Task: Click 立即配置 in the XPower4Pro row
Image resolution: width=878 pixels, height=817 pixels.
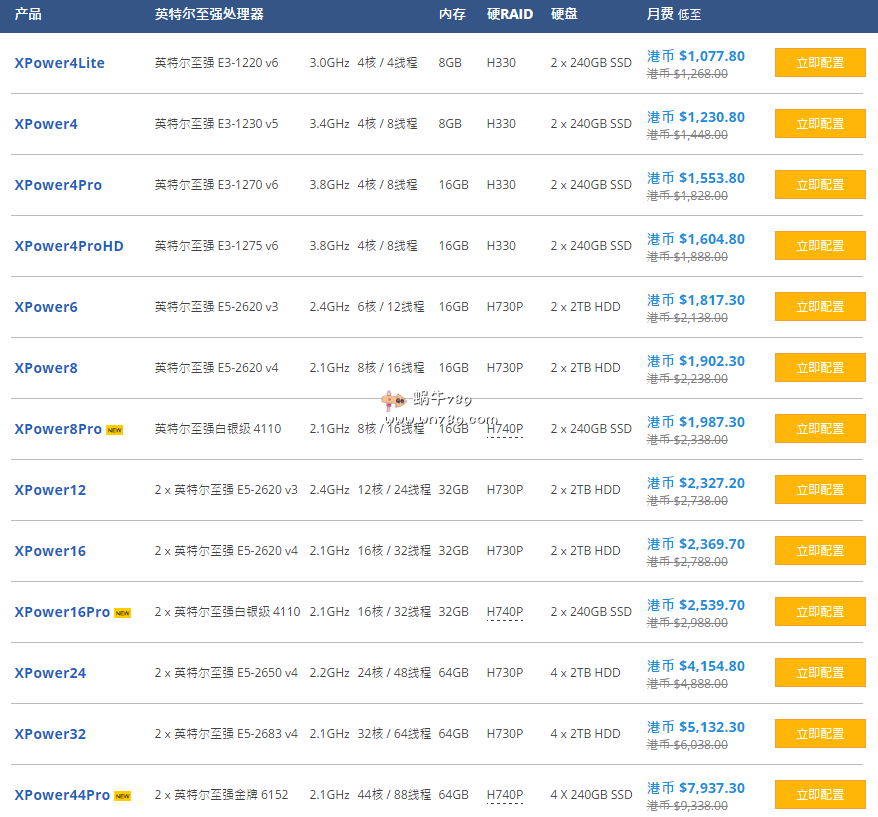Action: coord(820,185)
